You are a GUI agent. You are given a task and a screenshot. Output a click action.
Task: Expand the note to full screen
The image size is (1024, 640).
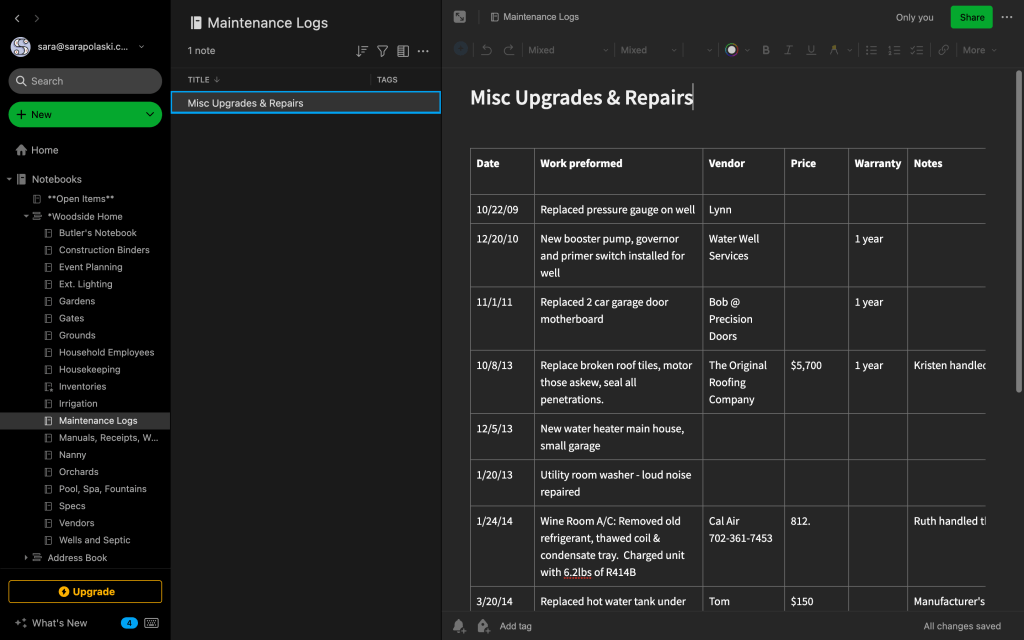tap(460, 17)
